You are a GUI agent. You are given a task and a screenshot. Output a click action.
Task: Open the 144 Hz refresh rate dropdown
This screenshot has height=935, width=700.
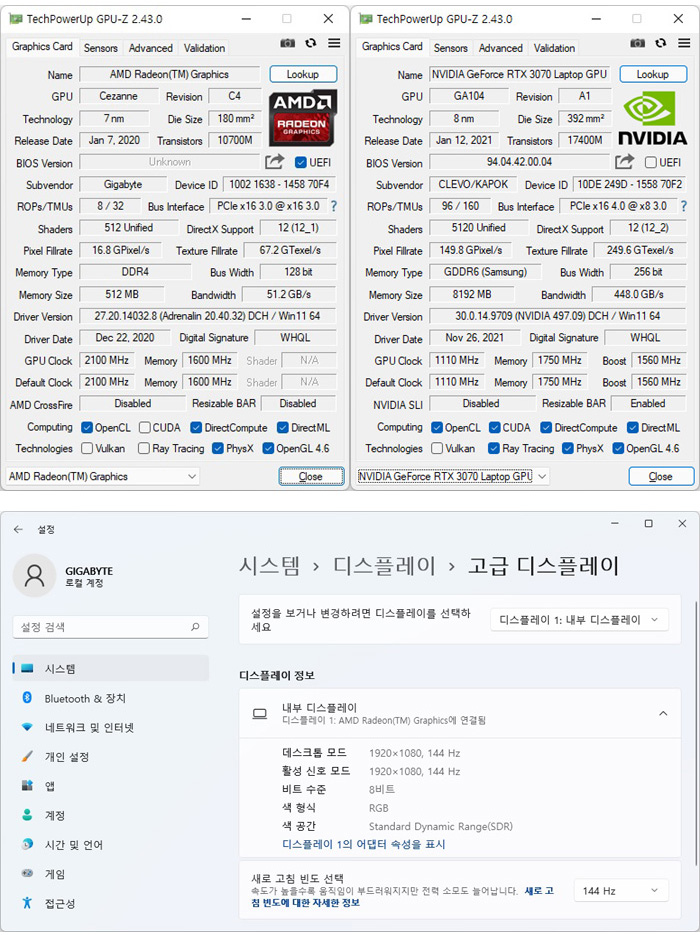621,890
